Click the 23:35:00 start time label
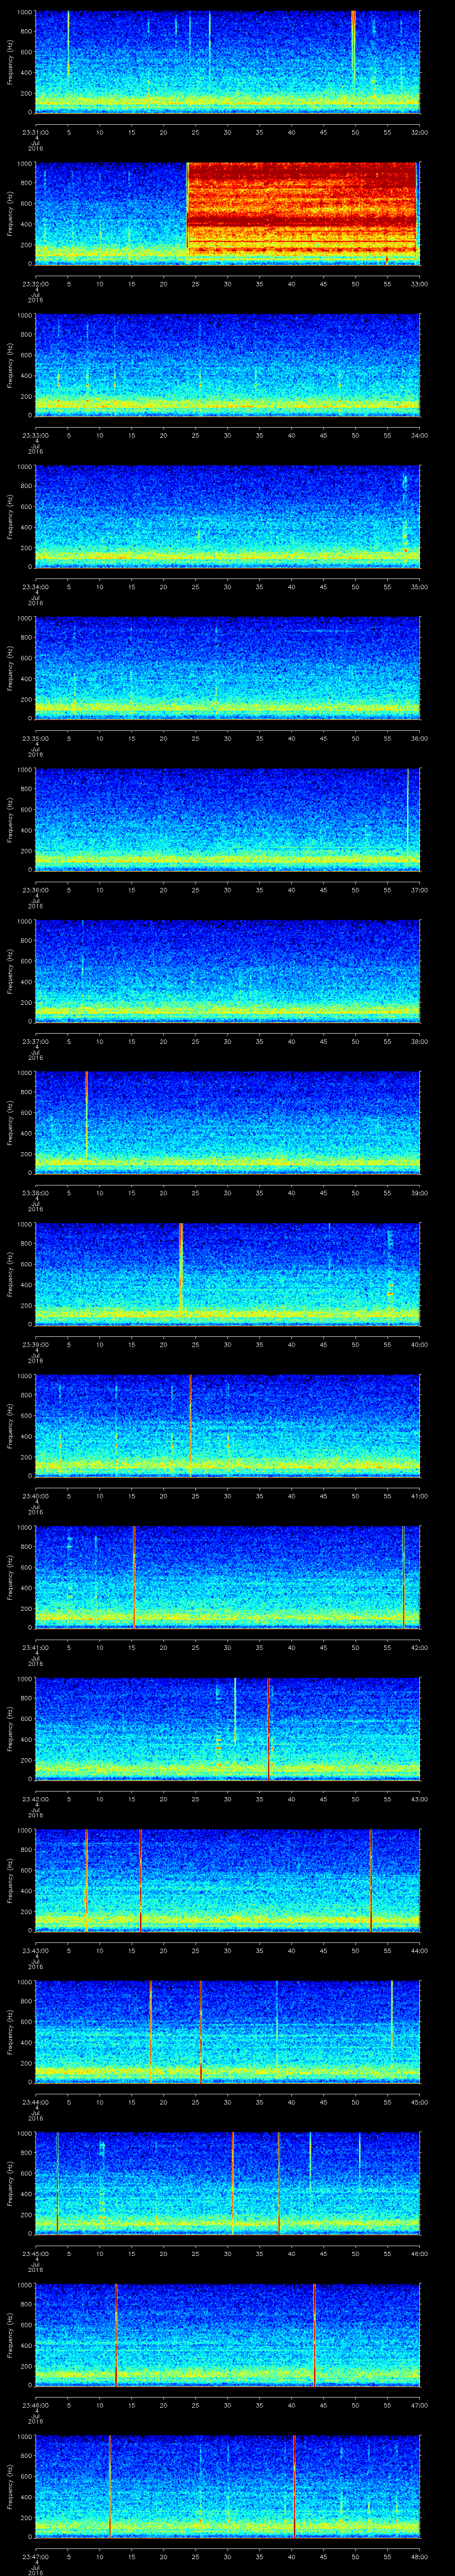 [x=35, y=738]
